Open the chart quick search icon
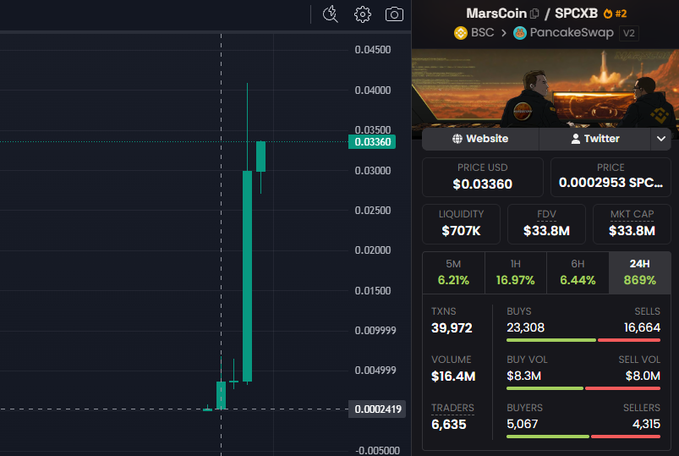Image resolution: width=679 pixels, height=456 pixels. click(x=330, y=14)
